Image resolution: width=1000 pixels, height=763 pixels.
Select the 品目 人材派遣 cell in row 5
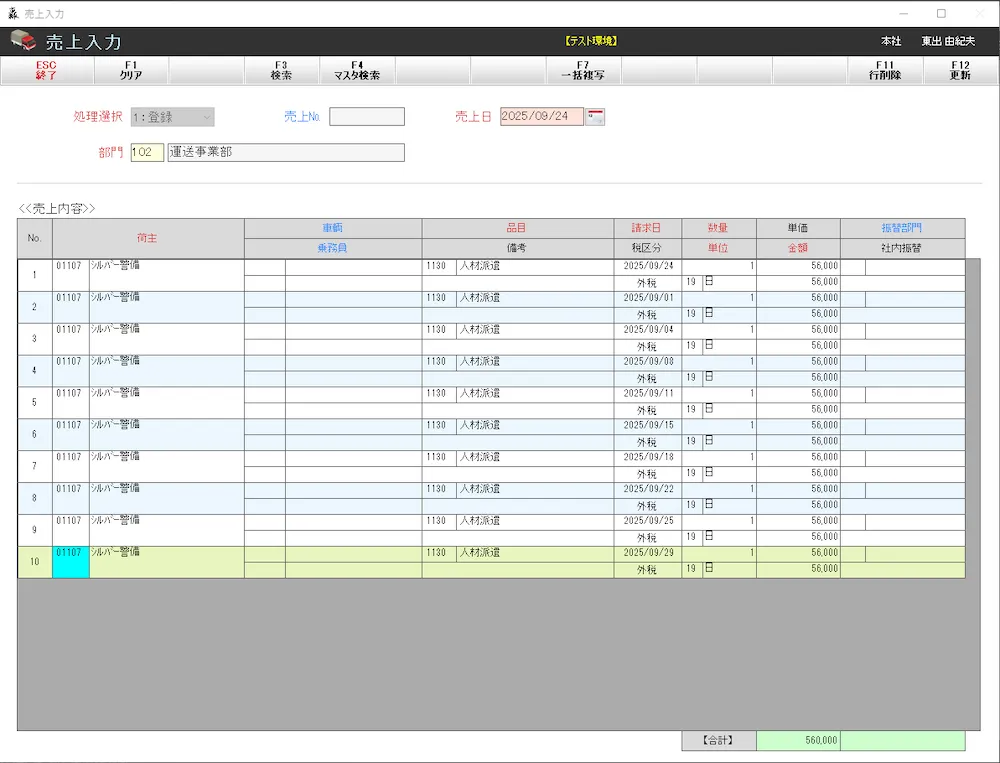pos(534,394)
